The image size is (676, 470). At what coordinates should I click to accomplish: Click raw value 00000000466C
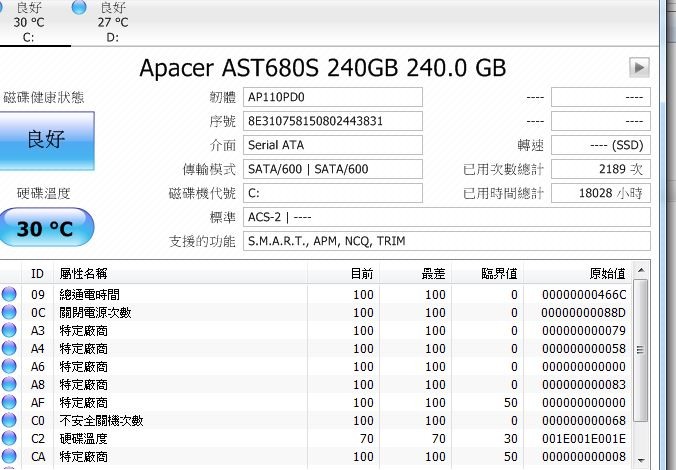(584, 295)
